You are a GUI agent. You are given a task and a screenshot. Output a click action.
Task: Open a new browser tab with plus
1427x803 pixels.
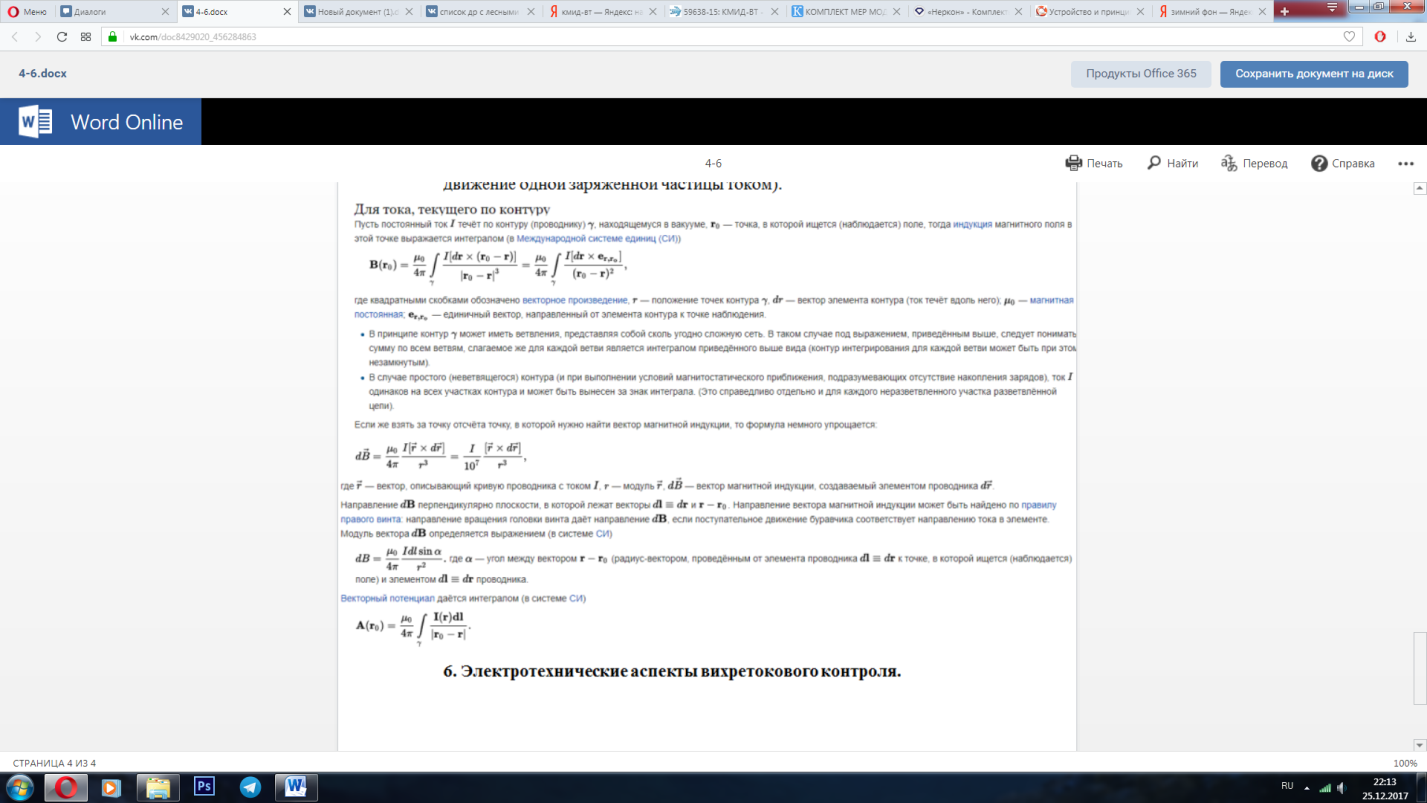pos(1285,11)
